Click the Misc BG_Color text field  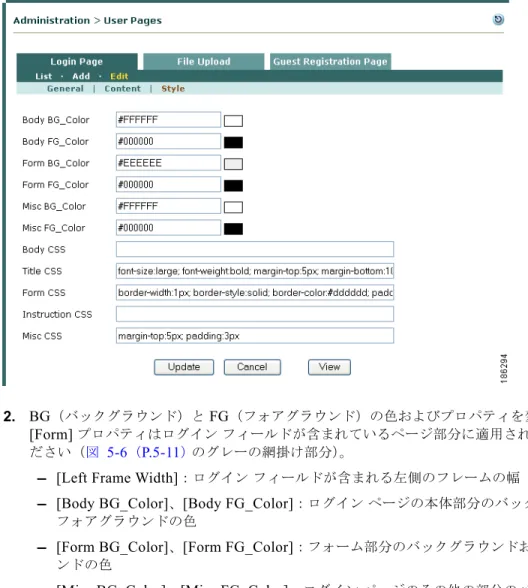tap(168, 206)
